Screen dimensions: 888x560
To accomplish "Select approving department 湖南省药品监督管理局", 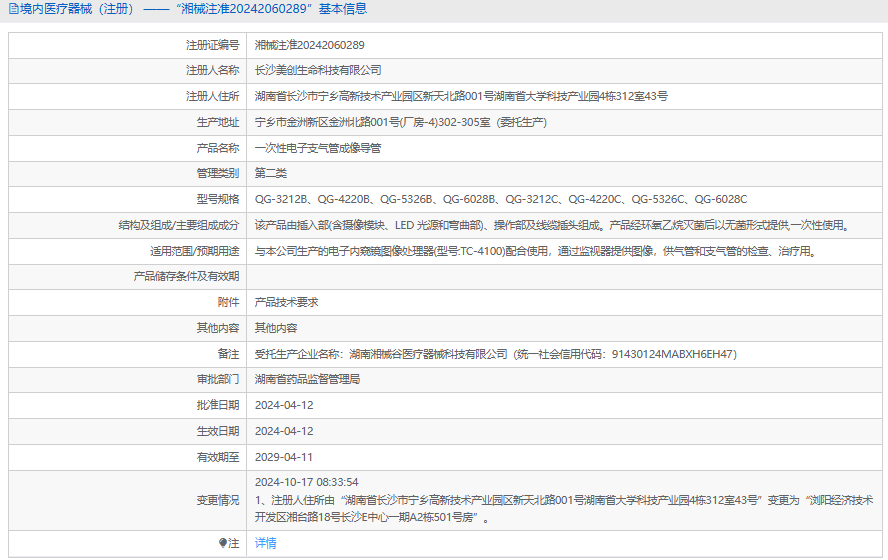I will [308, 379].
